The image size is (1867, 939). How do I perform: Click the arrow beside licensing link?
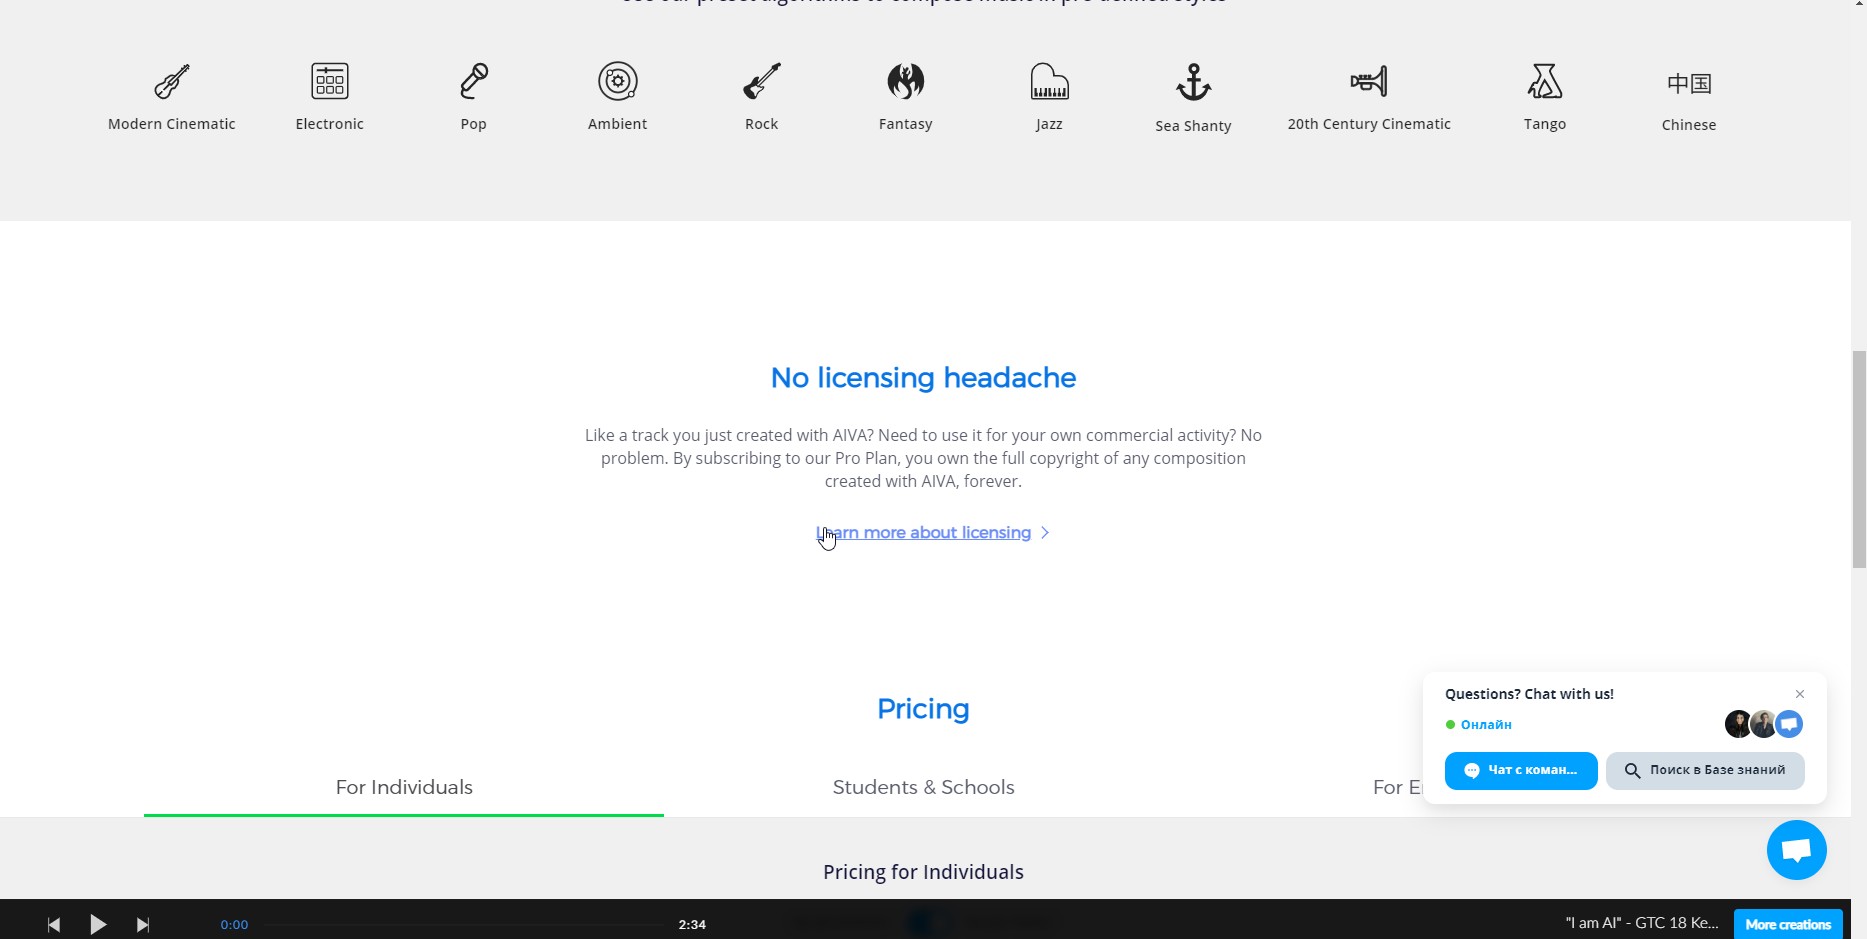1045,533
